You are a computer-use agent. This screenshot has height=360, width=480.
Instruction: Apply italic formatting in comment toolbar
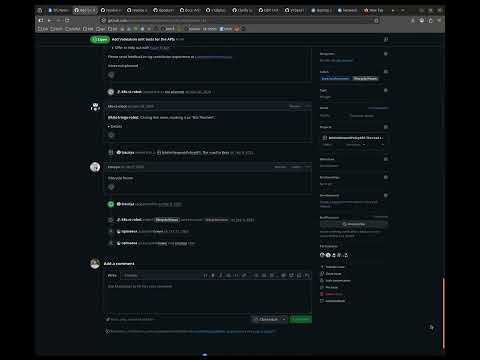coord(221,275)
